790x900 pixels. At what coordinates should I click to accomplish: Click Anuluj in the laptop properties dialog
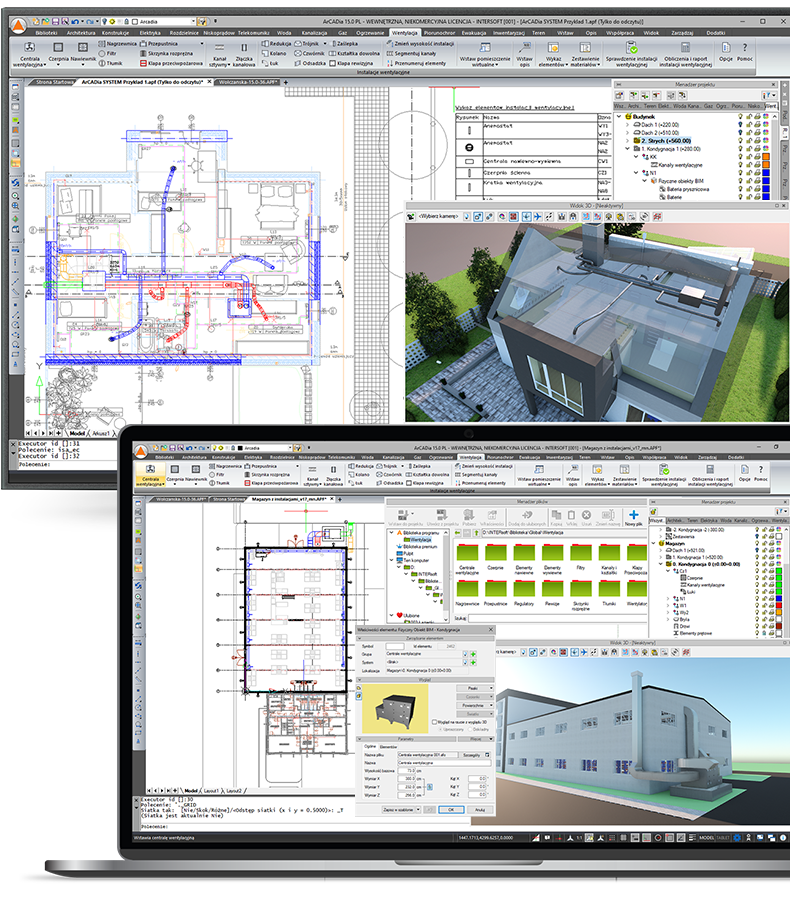pos(480,809)
